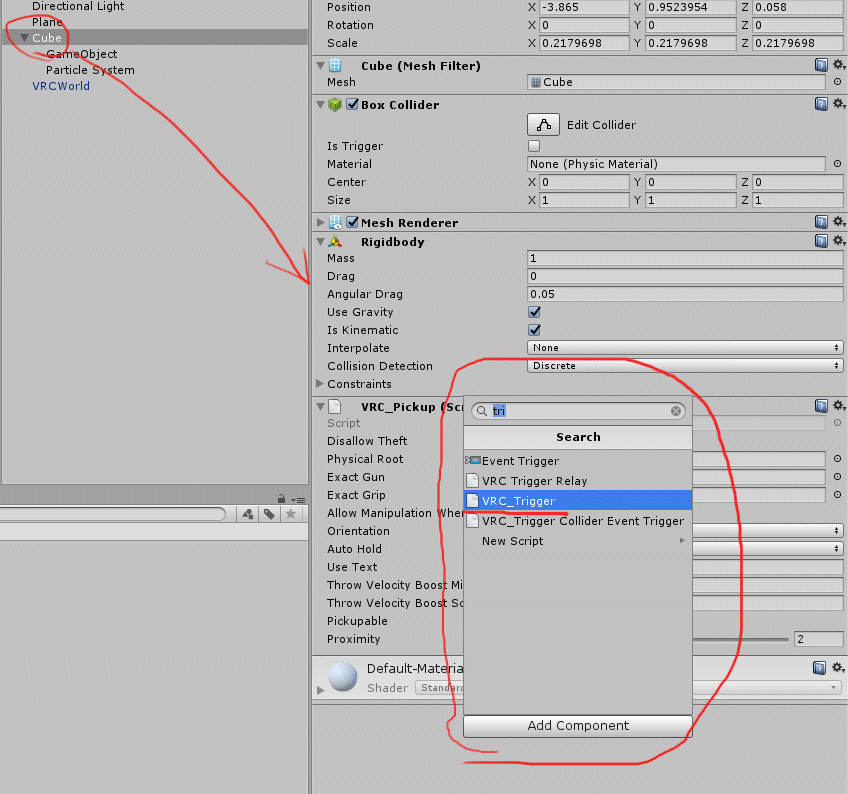Open Rigidbody help reference icon
The image size is (848, 794).
(821, 241)
